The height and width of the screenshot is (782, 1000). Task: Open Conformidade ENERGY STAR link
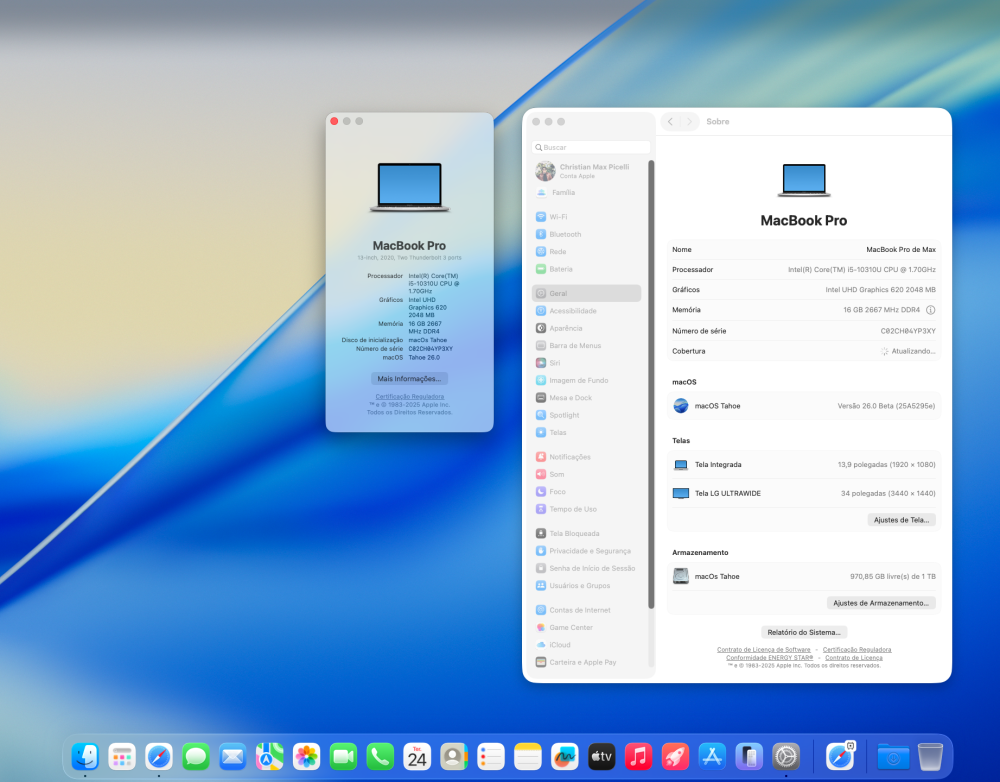[x=769, y=658]
